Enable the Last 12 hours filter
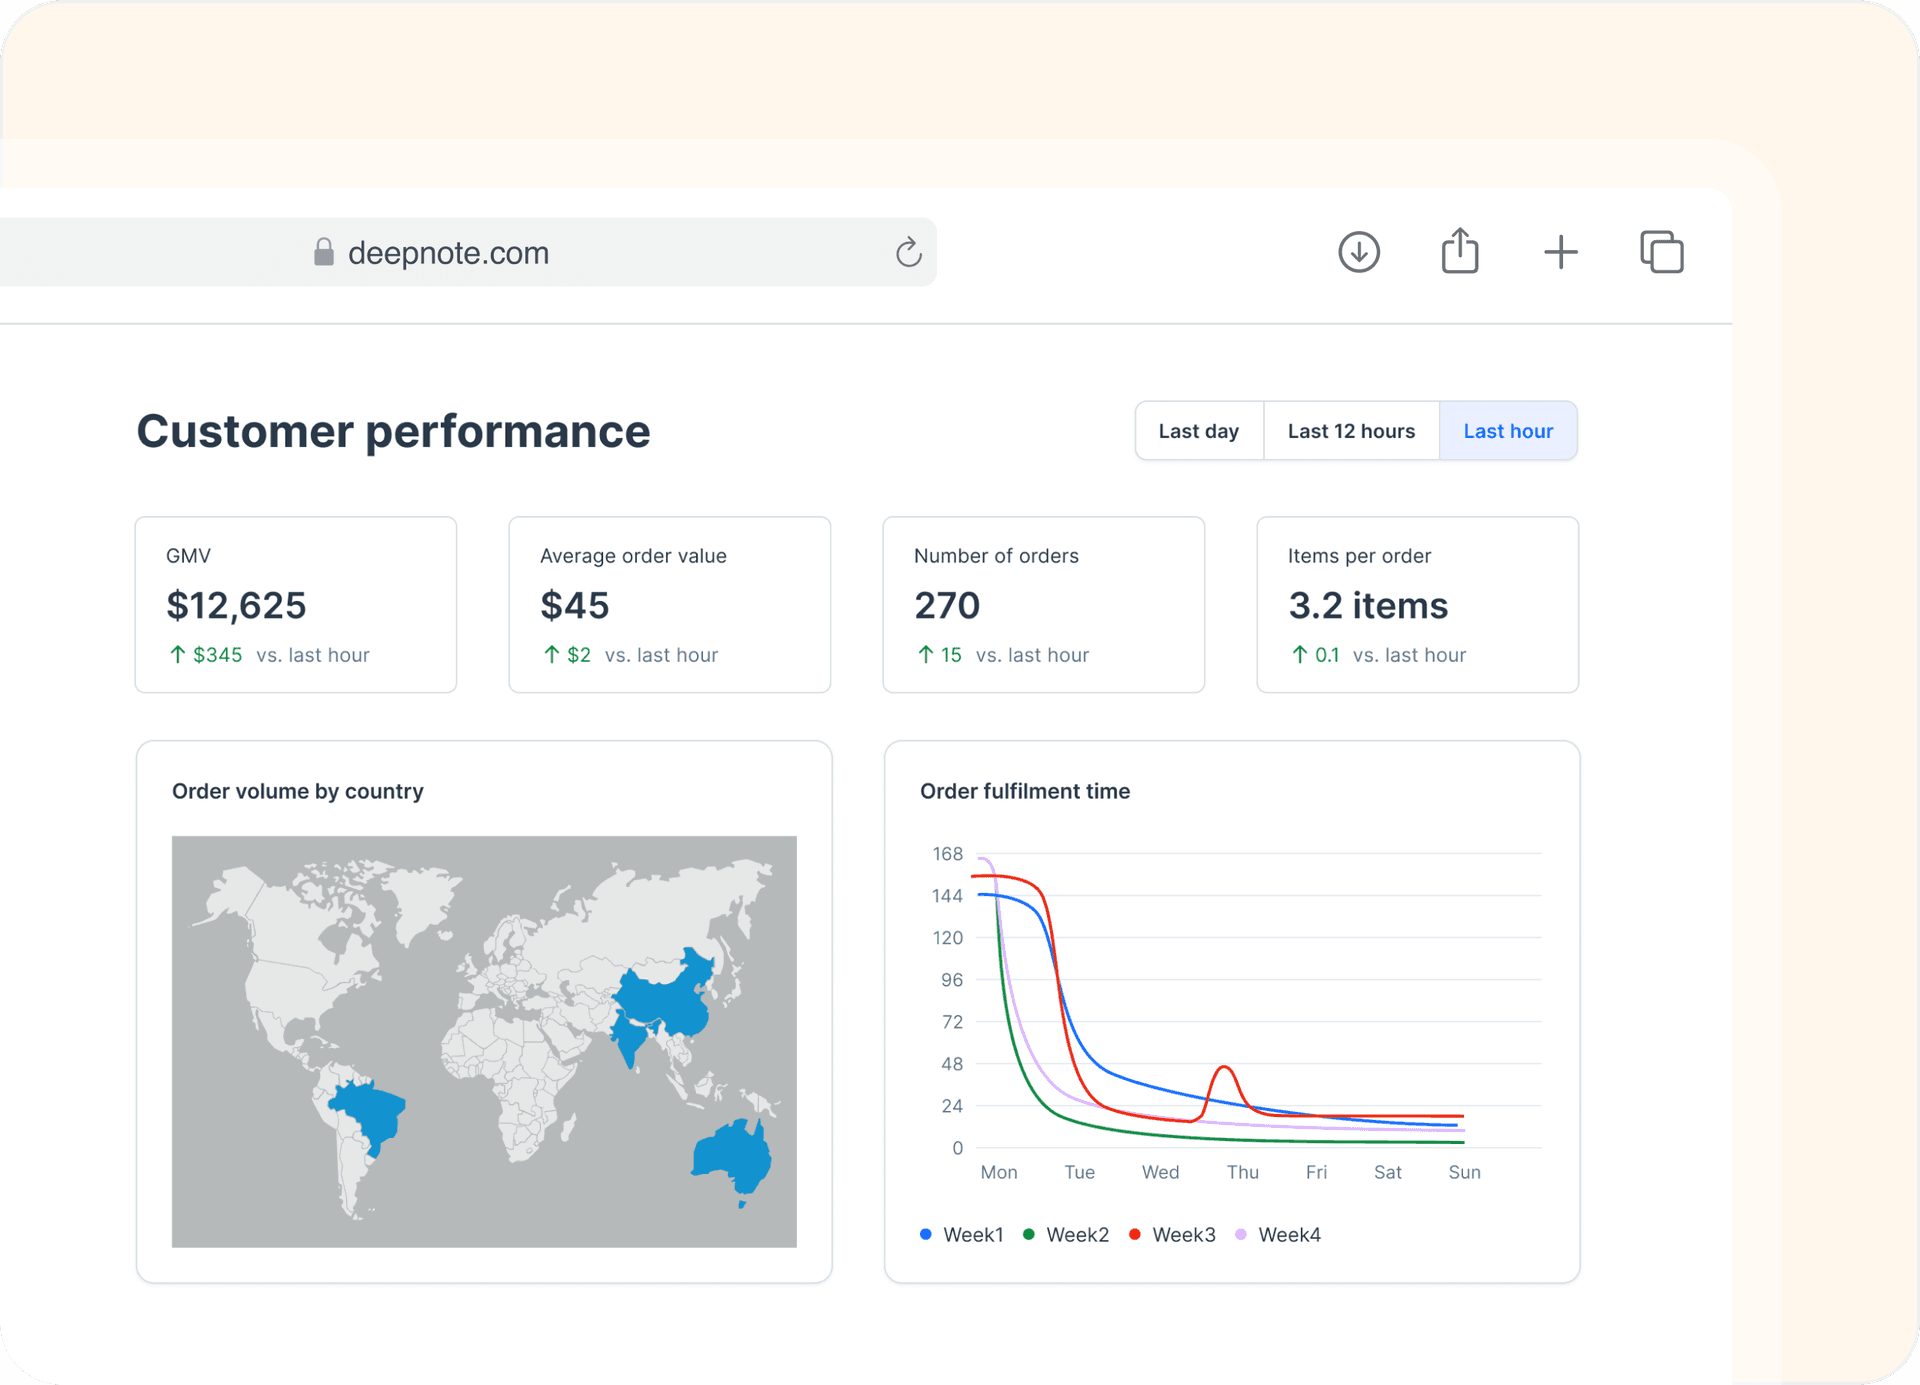The image size is (1920, 1385). pyautogui.click(x=1351, y=430)
